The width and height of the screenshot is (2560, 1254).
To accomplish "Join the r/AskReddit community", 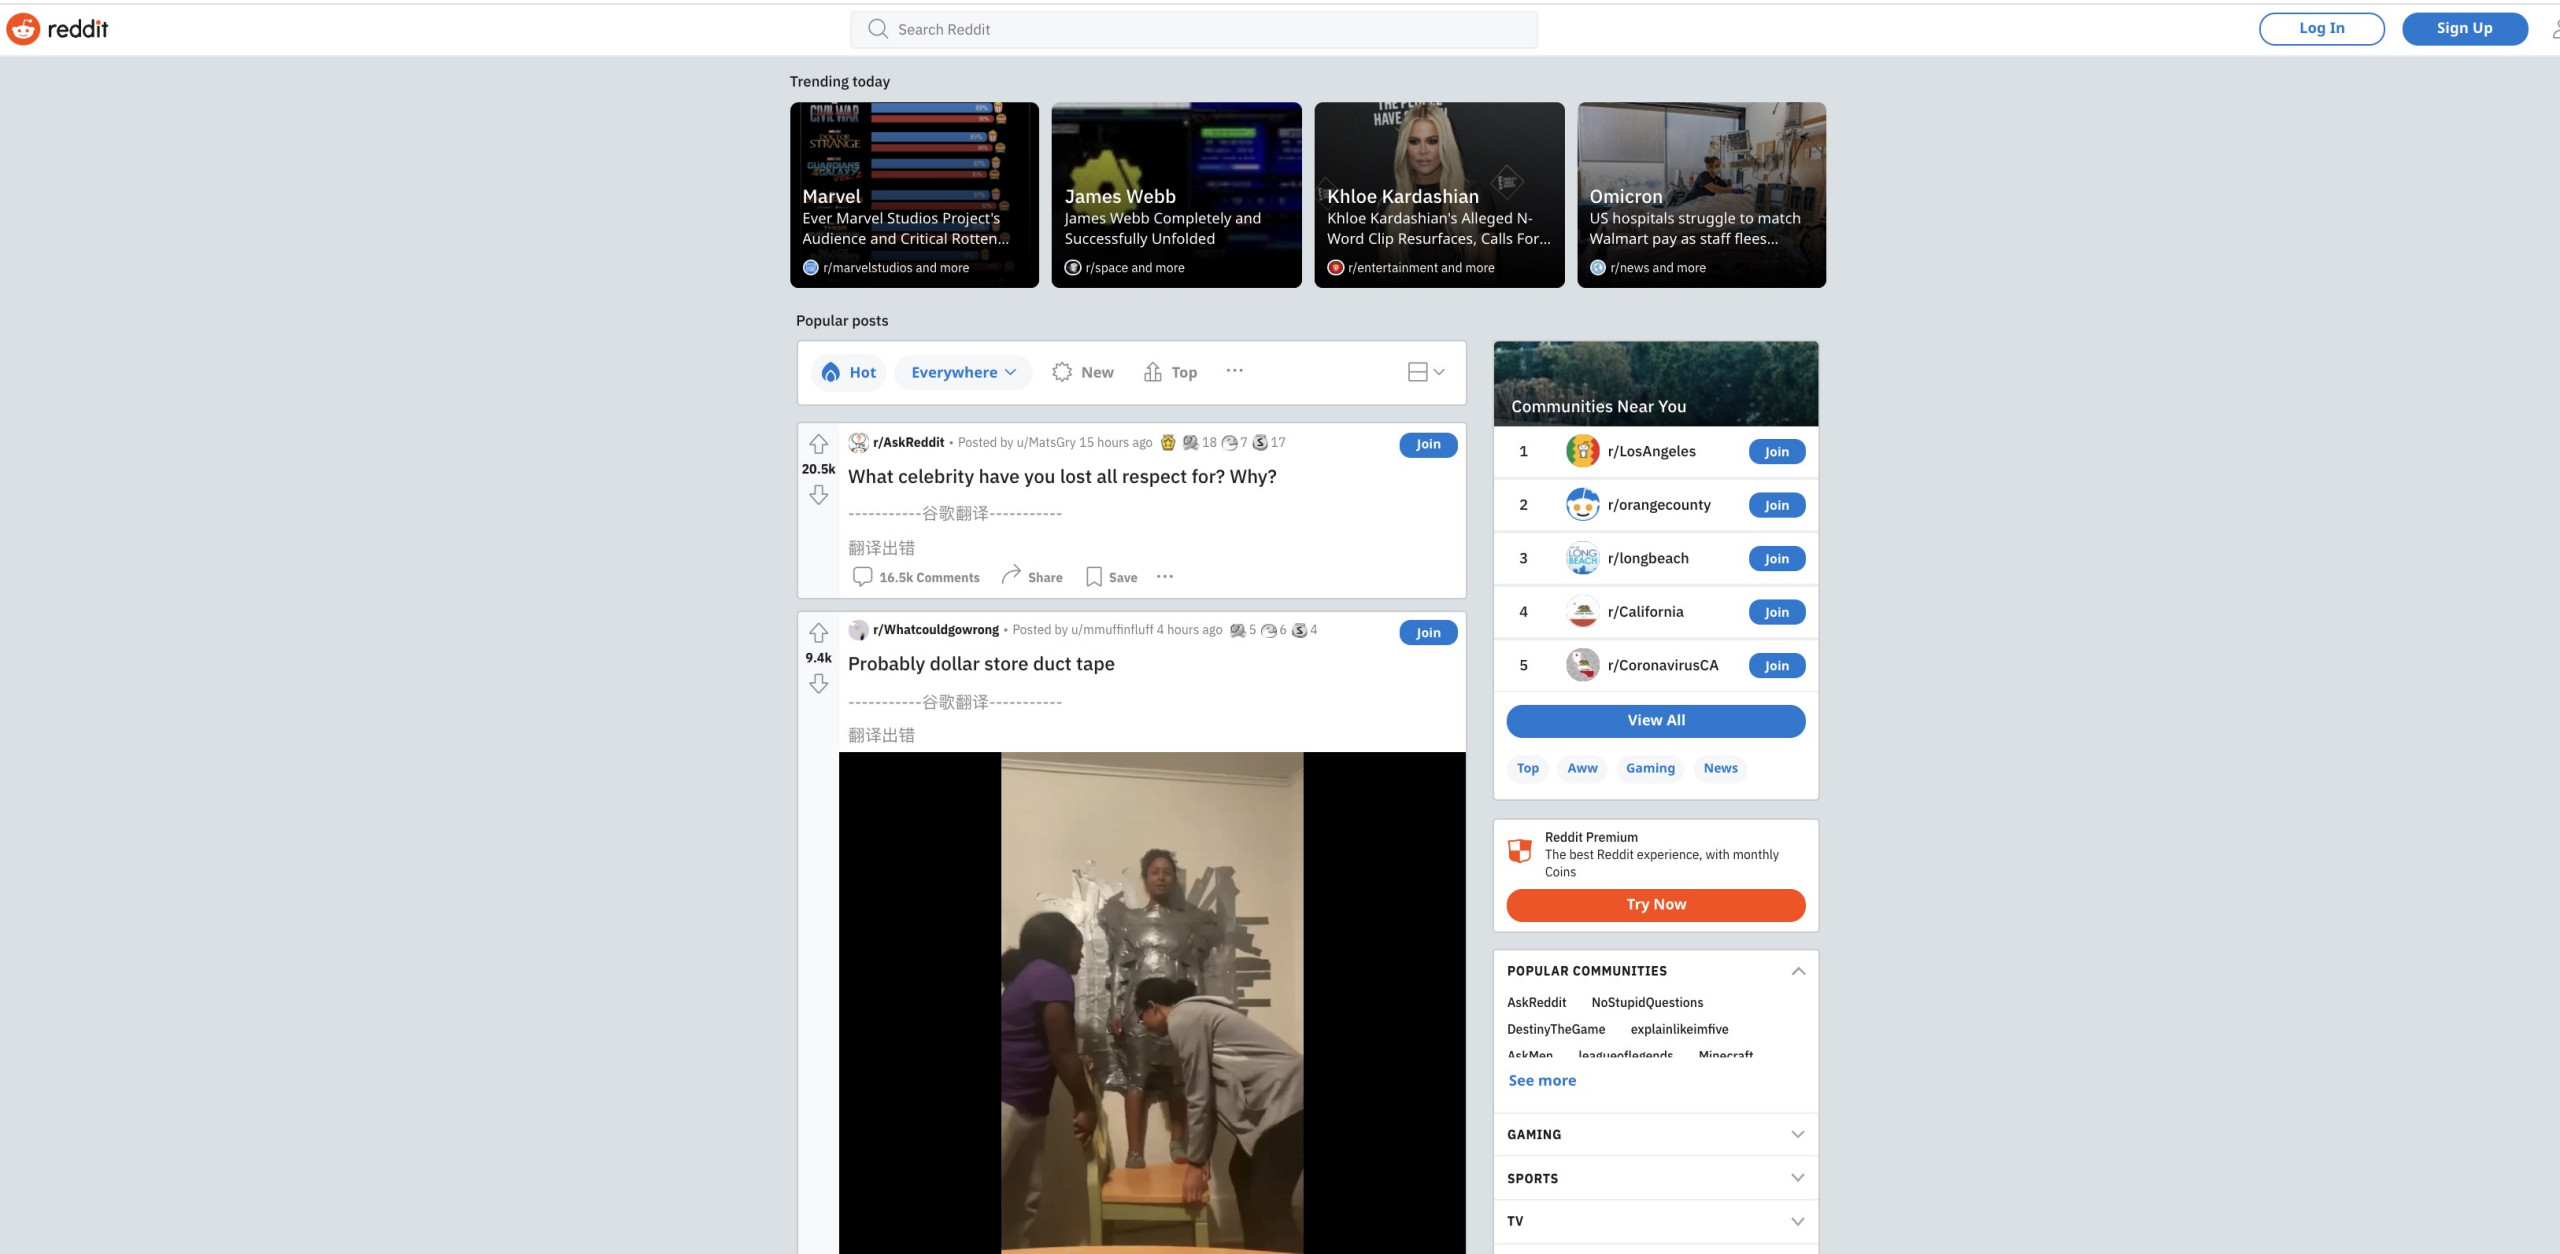I will tap(1428, 445).
